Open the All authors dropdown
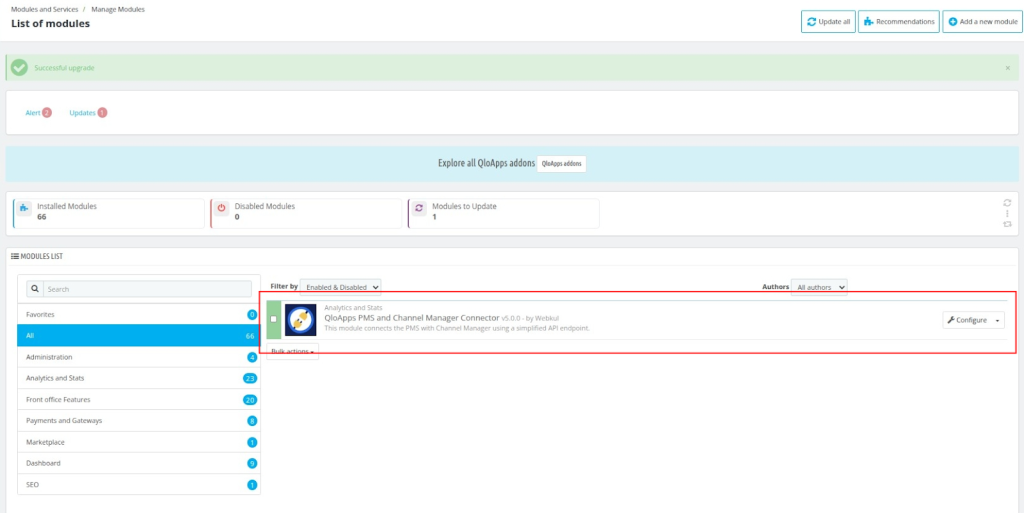 click(819, 287)
